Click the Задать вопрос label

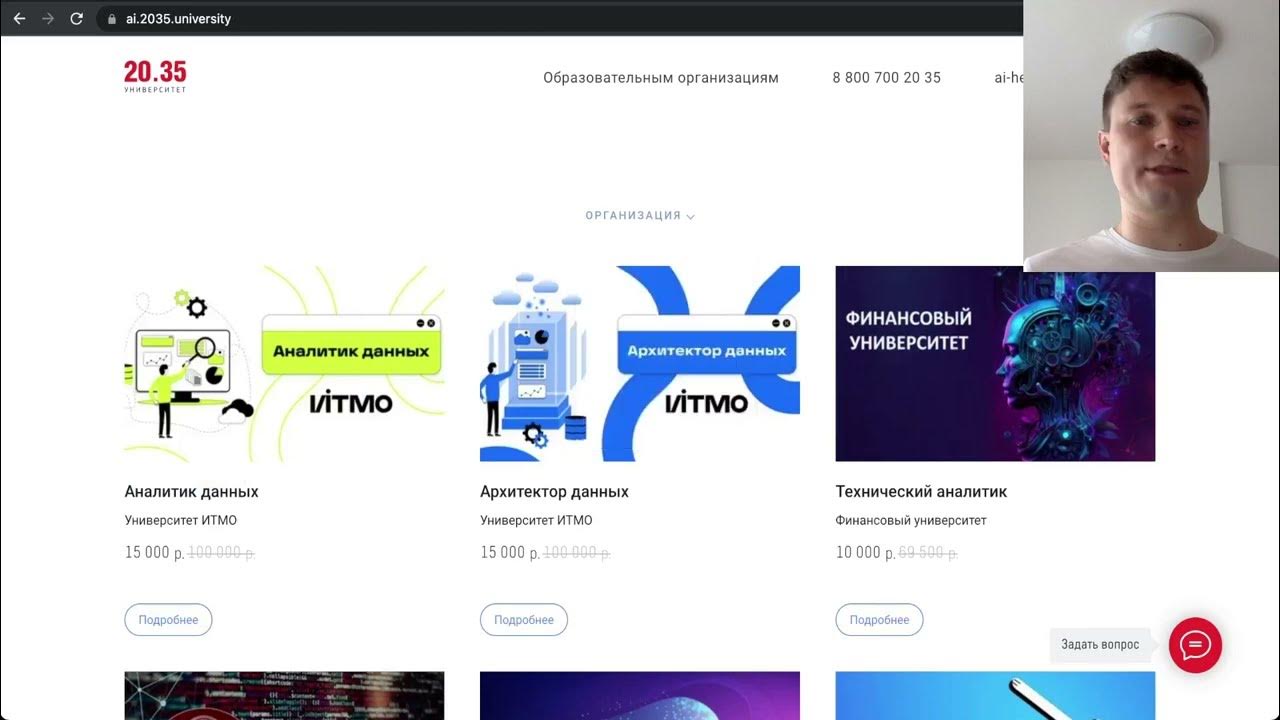click(1100, 645)
